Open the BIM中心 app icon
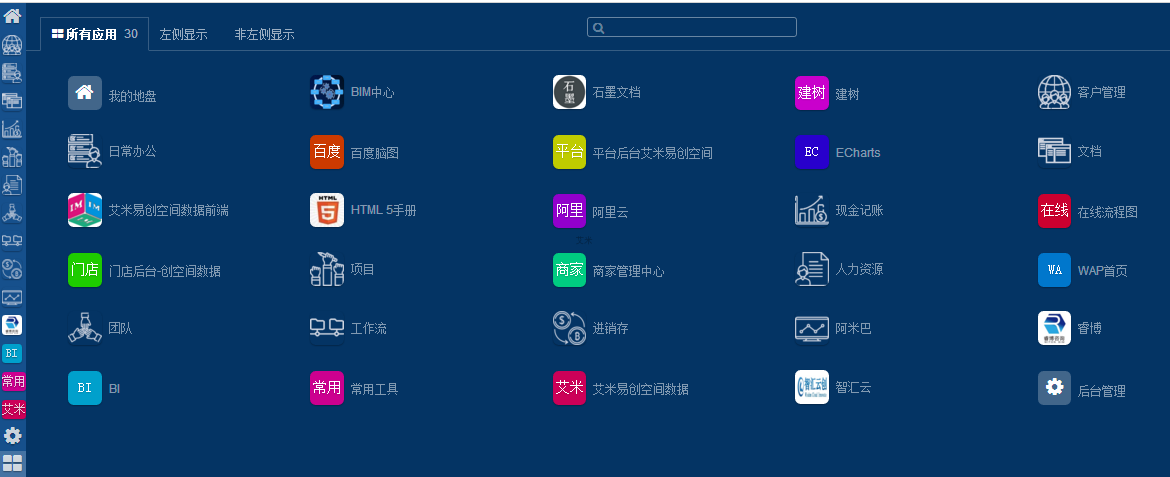The height and width of the screenshot is (477, 1170). pos(327,92)
